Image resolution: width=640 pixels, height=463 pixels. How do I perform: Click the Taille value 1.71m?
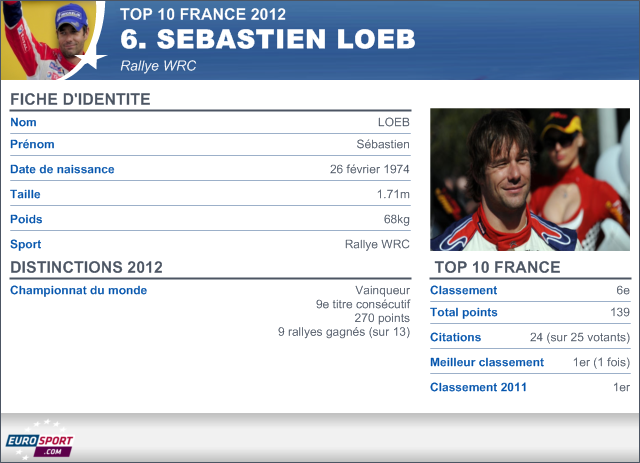(393, 194)
